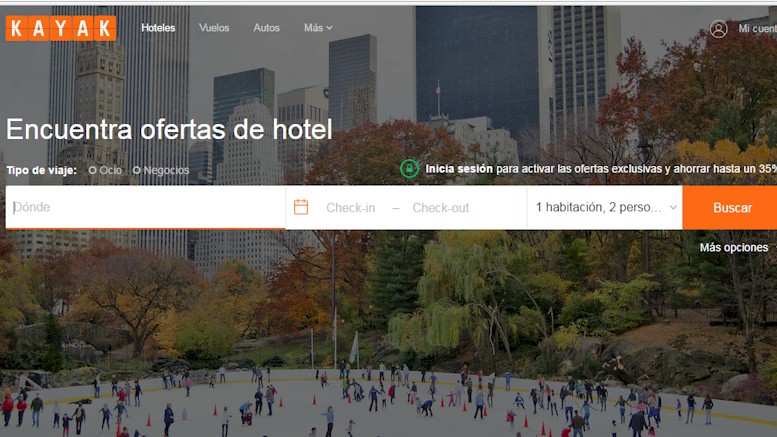The height and width of the screenshot is (437, 777).
Task: Expand the Más navigation menu
Action: coord(318,28)
